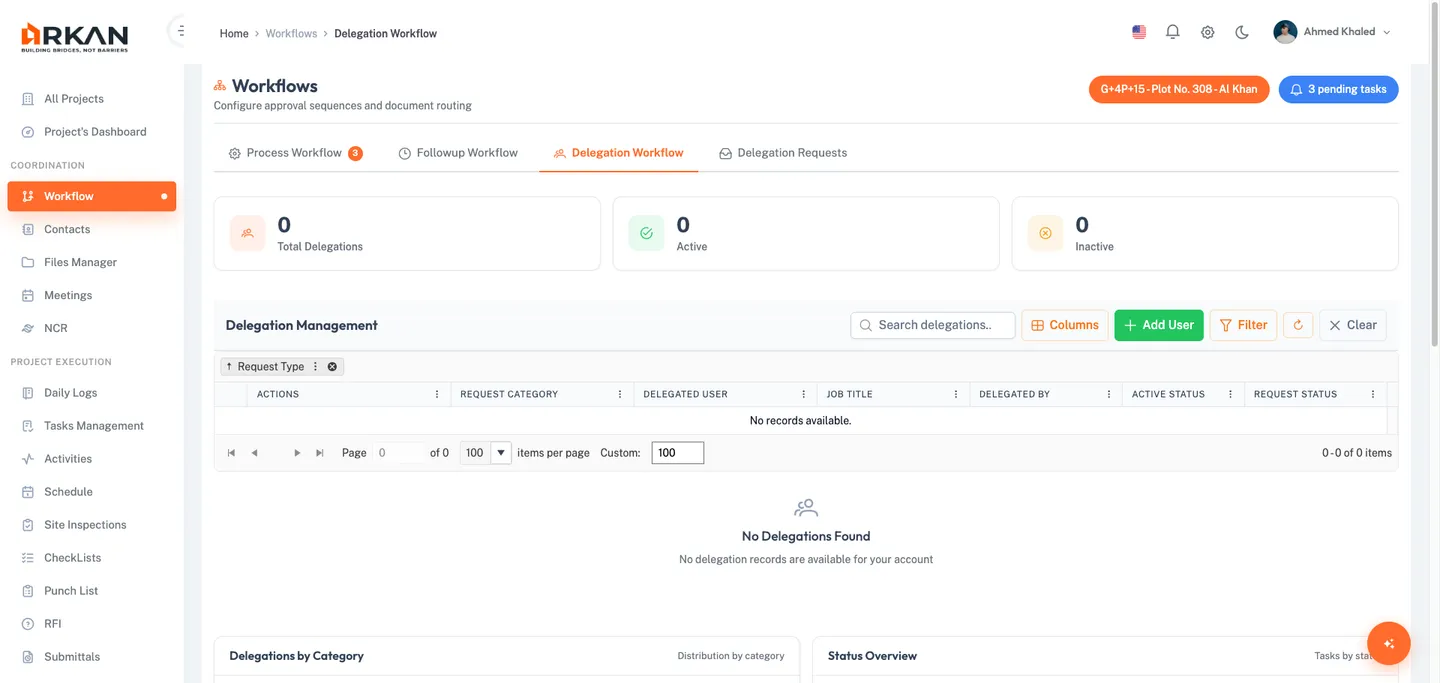
Task: Click the Add User button
Action: coord(1158,325)
